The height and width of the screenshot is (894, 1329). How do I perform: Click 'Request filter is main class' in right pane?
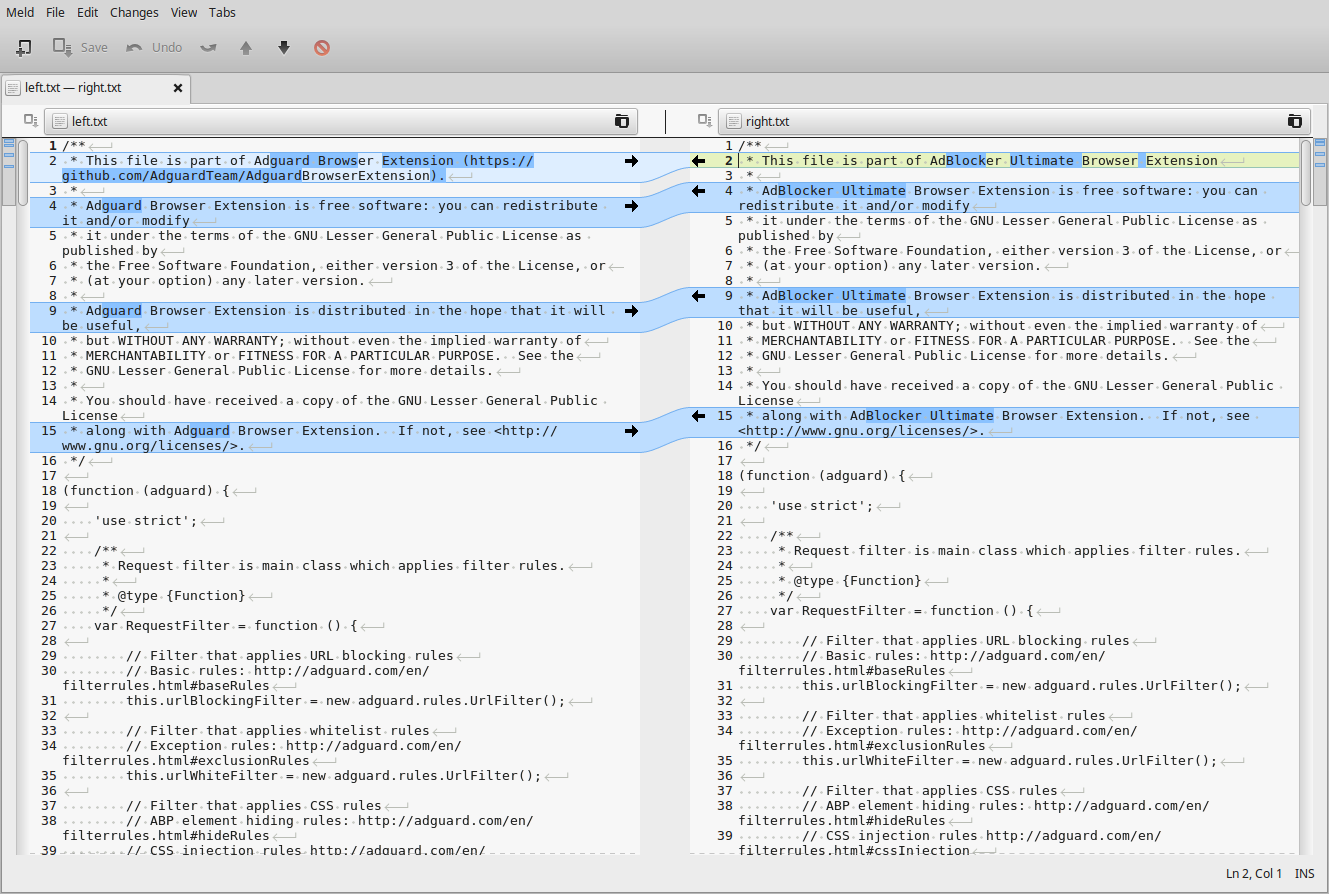pyautogui.click(x=1018, y=551)
